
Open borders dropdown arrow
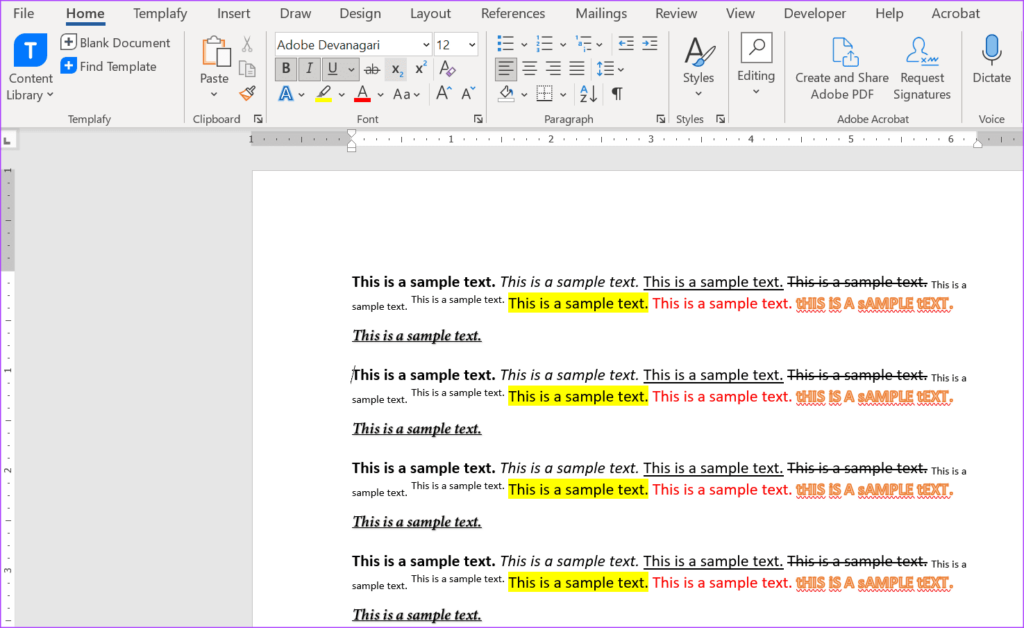click(563, 95)
